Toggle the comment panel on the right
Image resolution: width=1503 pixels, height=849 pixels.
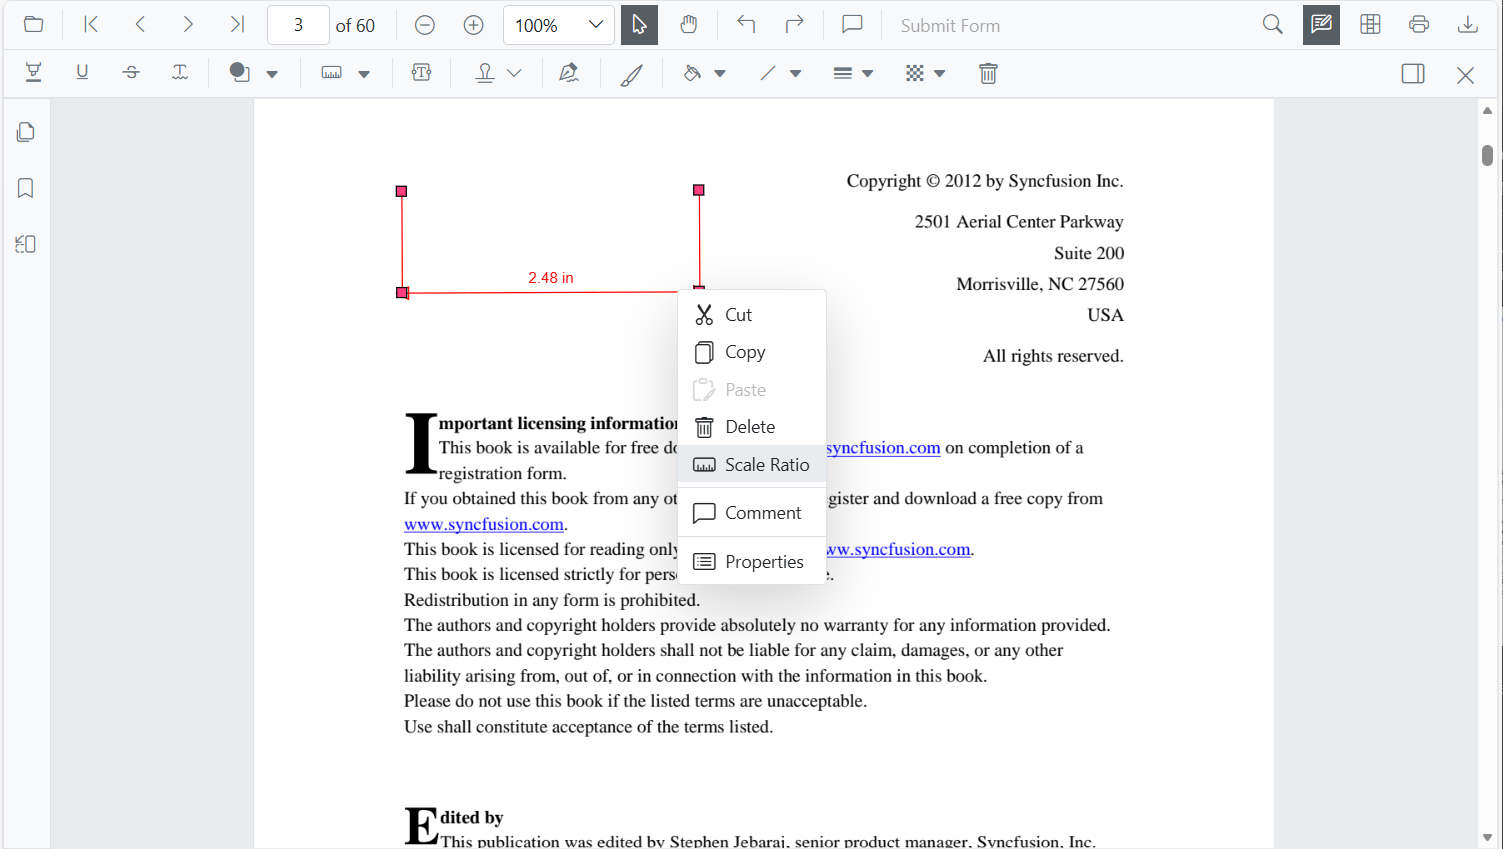tap(1412, 73)
